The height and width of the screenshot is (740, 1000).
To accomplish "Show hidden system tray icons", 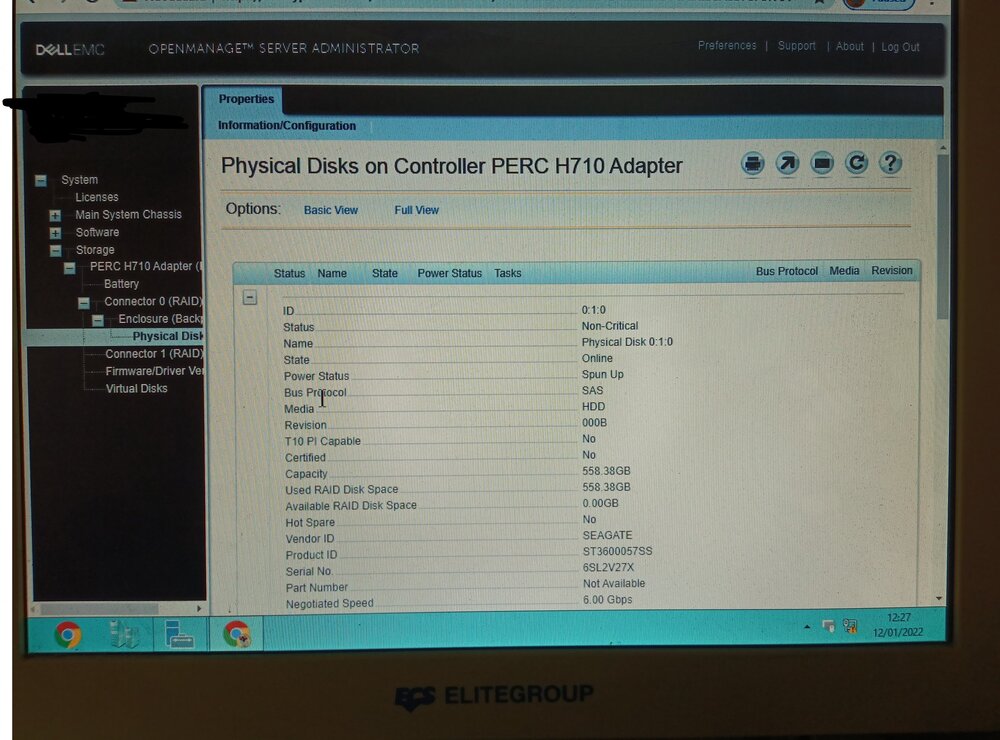I will tap(807, 626).
